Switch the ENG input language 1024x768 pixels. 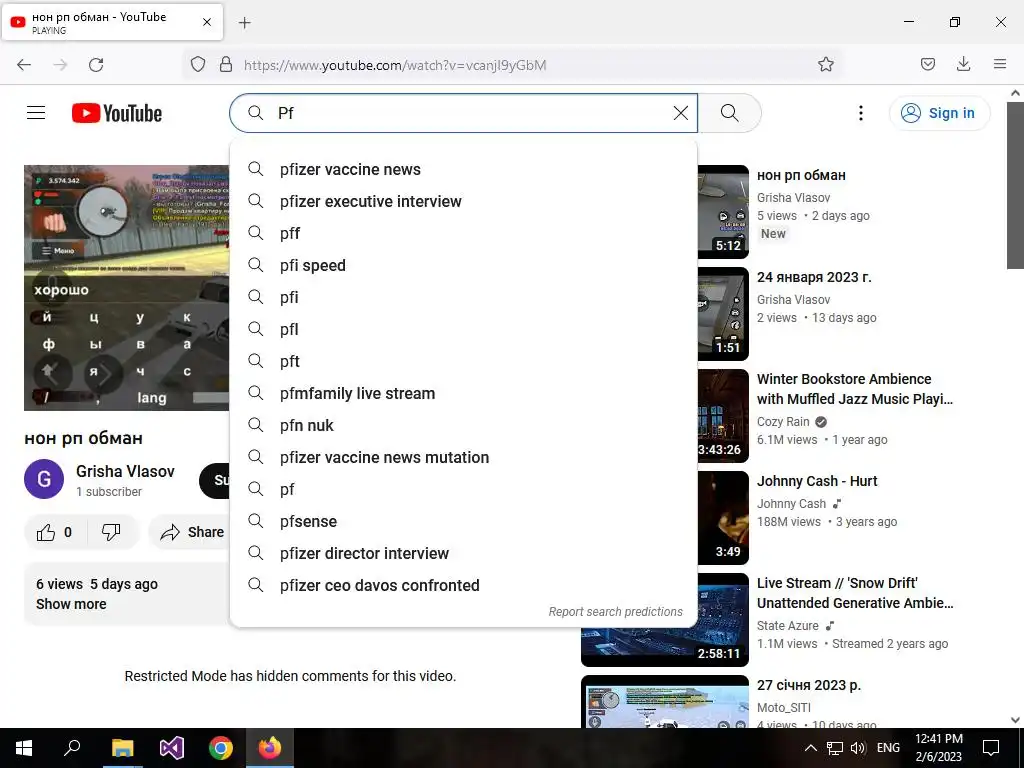(x=888, y=748)
